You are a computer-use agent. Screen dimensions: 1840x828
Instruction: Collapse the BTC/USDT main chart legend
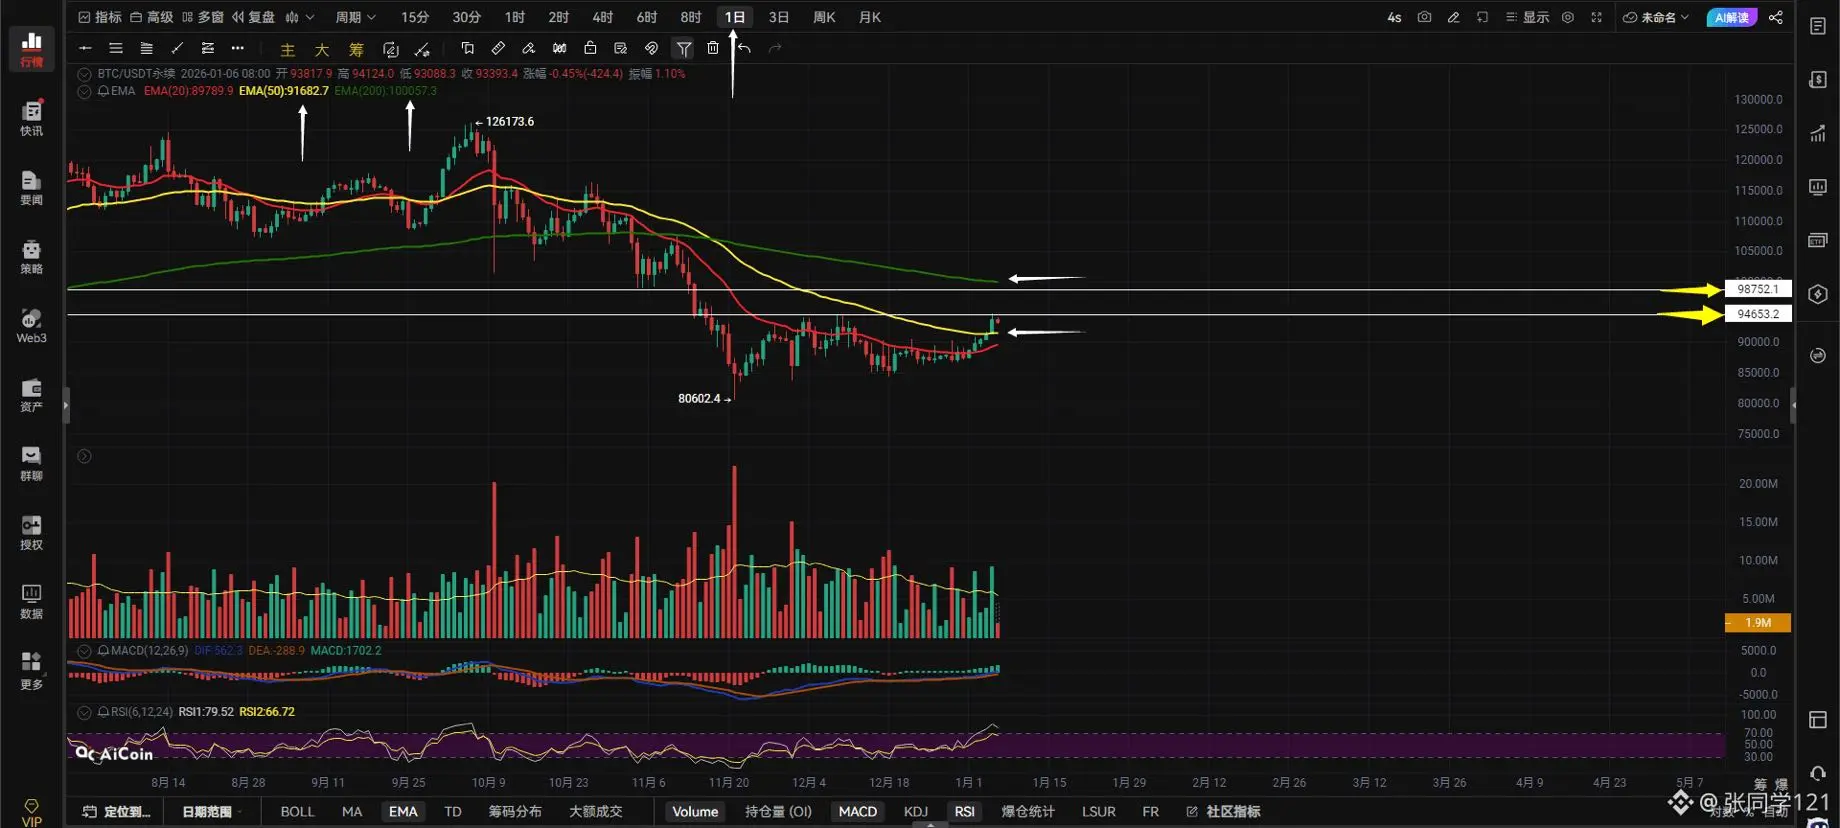84,74
